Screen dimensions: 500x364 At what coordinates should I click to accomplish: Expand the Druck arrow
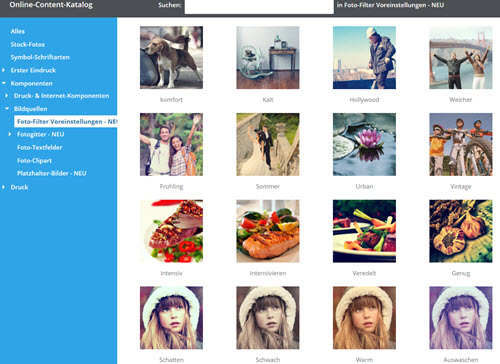[x=4, y=187]
